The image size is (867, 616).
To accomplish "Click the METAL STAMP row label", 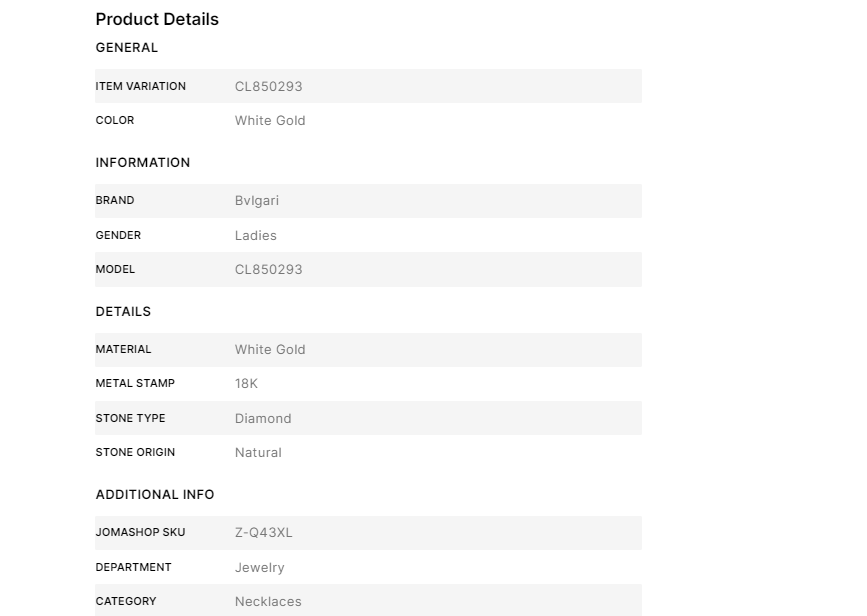I will point(135,384).
